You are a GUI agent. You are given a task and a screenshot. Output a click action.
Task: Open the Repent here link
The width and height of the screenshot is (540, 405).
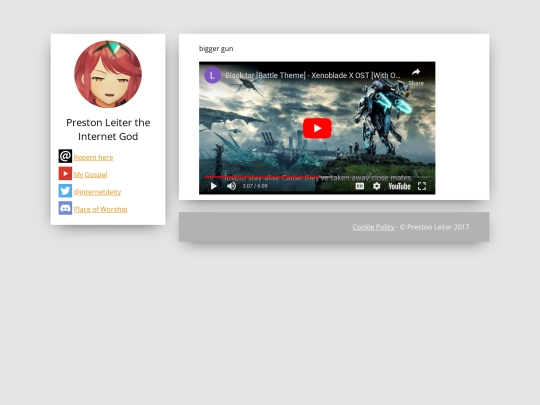pos(93,157)
